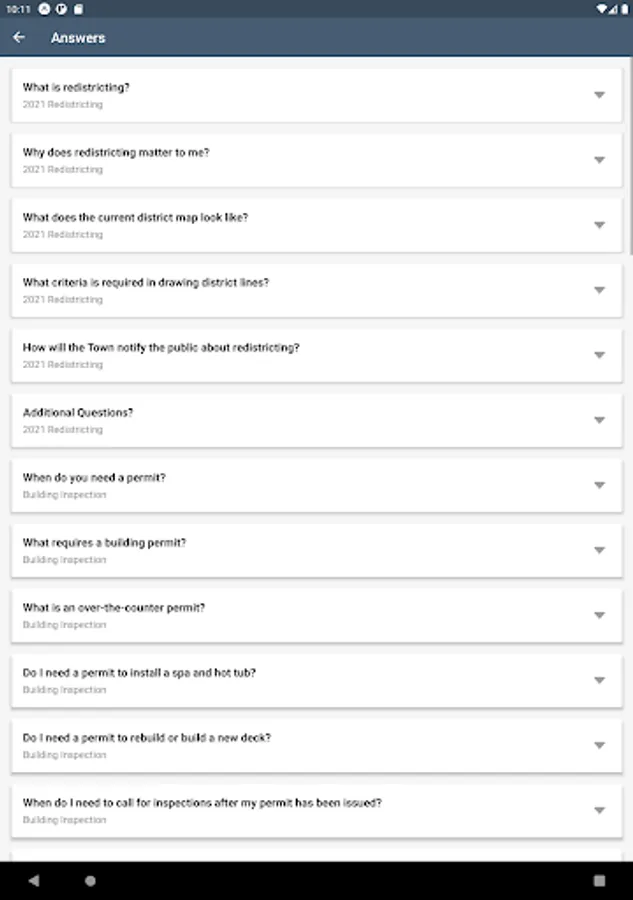This screenshot has height=900, width=633.
Task: Open the current district map question dropdown arrow
Action: coord(599,225)
